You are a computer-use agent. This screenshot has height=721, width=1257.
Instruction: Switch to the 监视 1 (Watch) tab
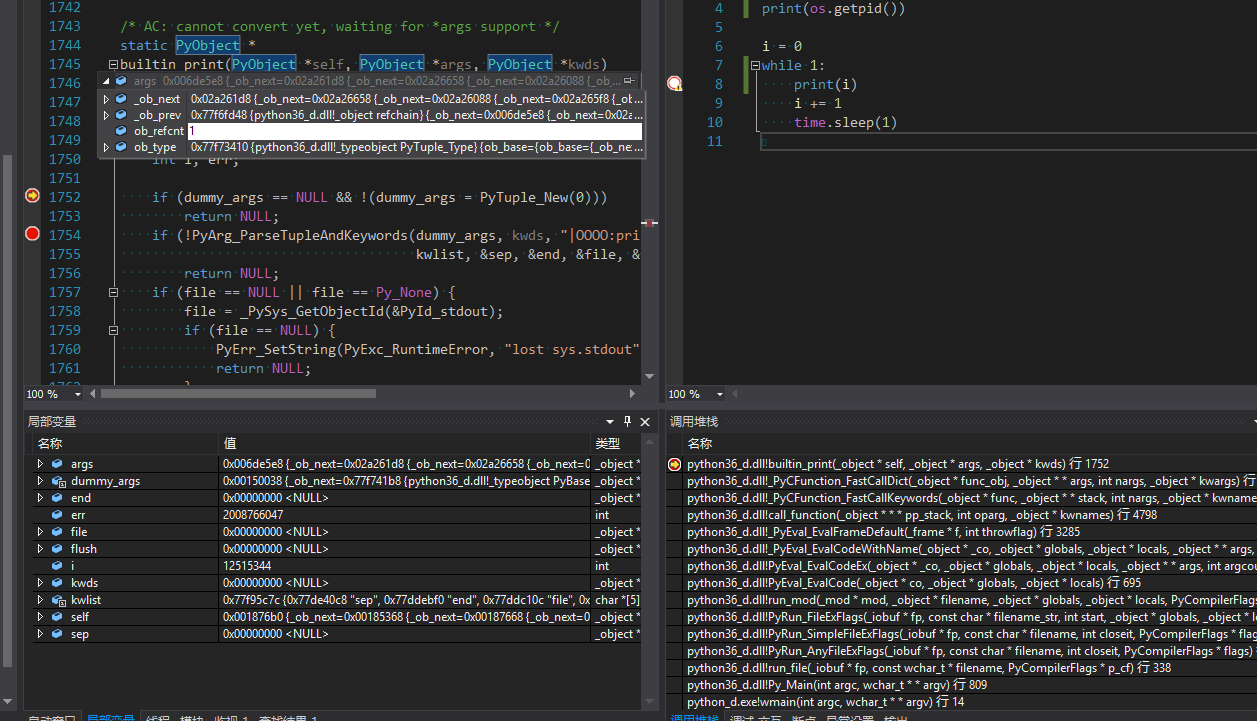(229, 717)
